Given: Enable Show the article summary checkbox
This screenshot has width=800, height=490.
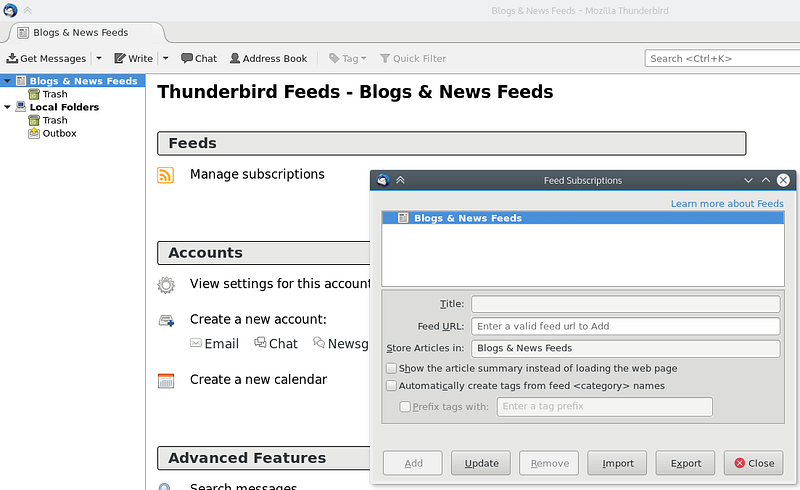Looking at the screenshot, I should (391, 368).
